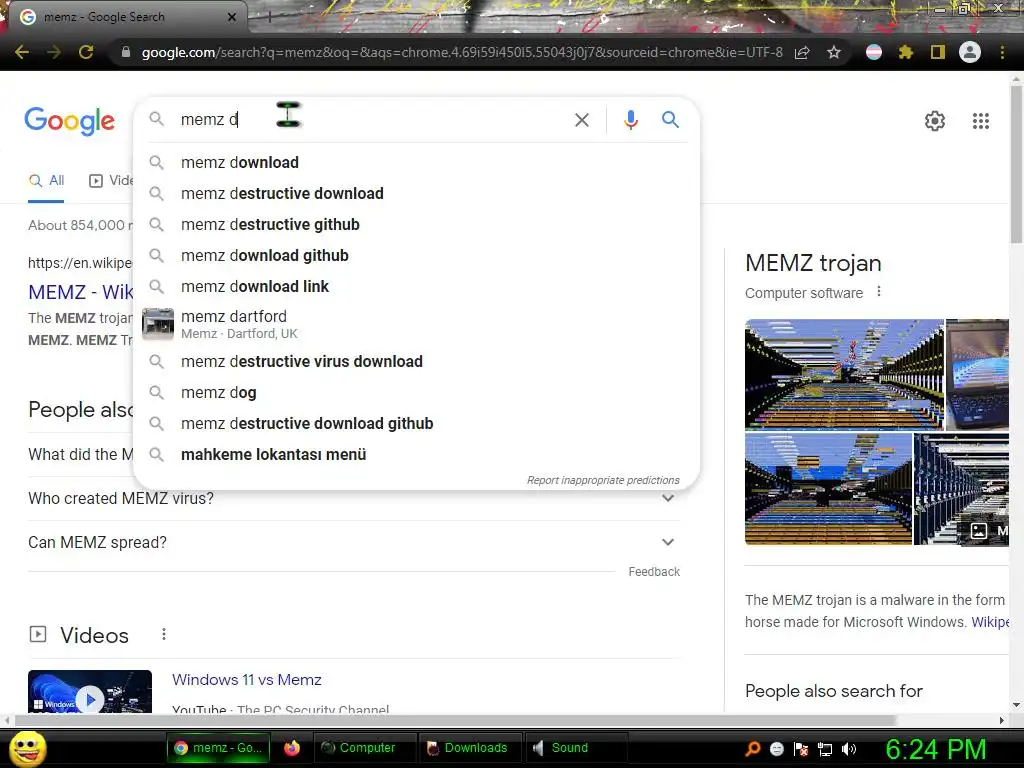1024x768 pixels.
Task: Start voice search with the microphone
Action: [630, 120]
